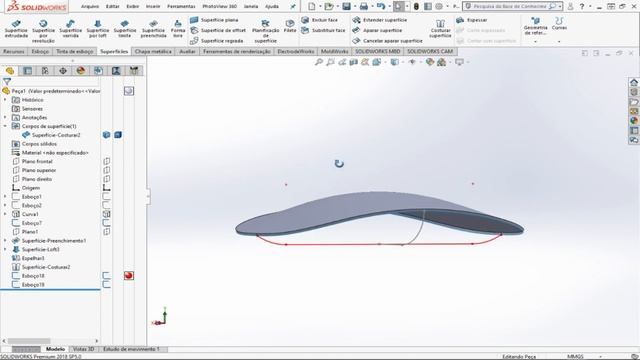This screenshot has height=360, width=640.
Task: Toggle visibility icon beside Plano direito
Action: pos(107,179)
